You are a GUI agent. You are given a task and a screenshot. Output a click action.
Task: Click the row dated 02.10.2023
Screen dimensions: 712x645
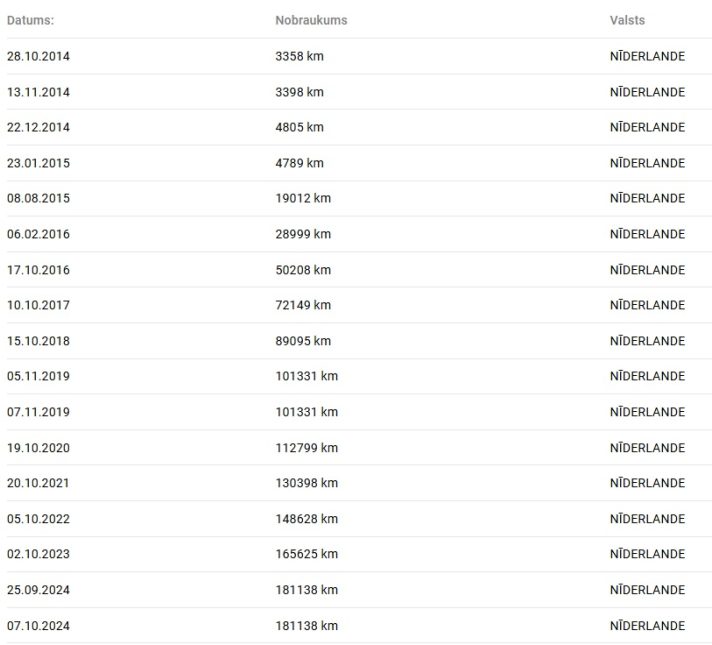(356, 554)
